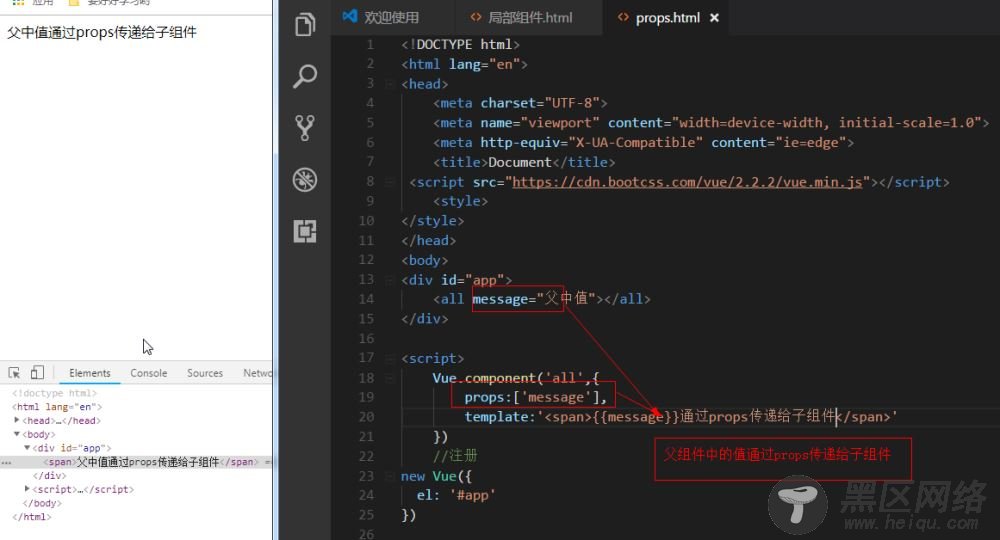Fold the script block at line 17
Image resolution: width=1000 pixels, height=540 pixels.
click(x=389, y=358)
